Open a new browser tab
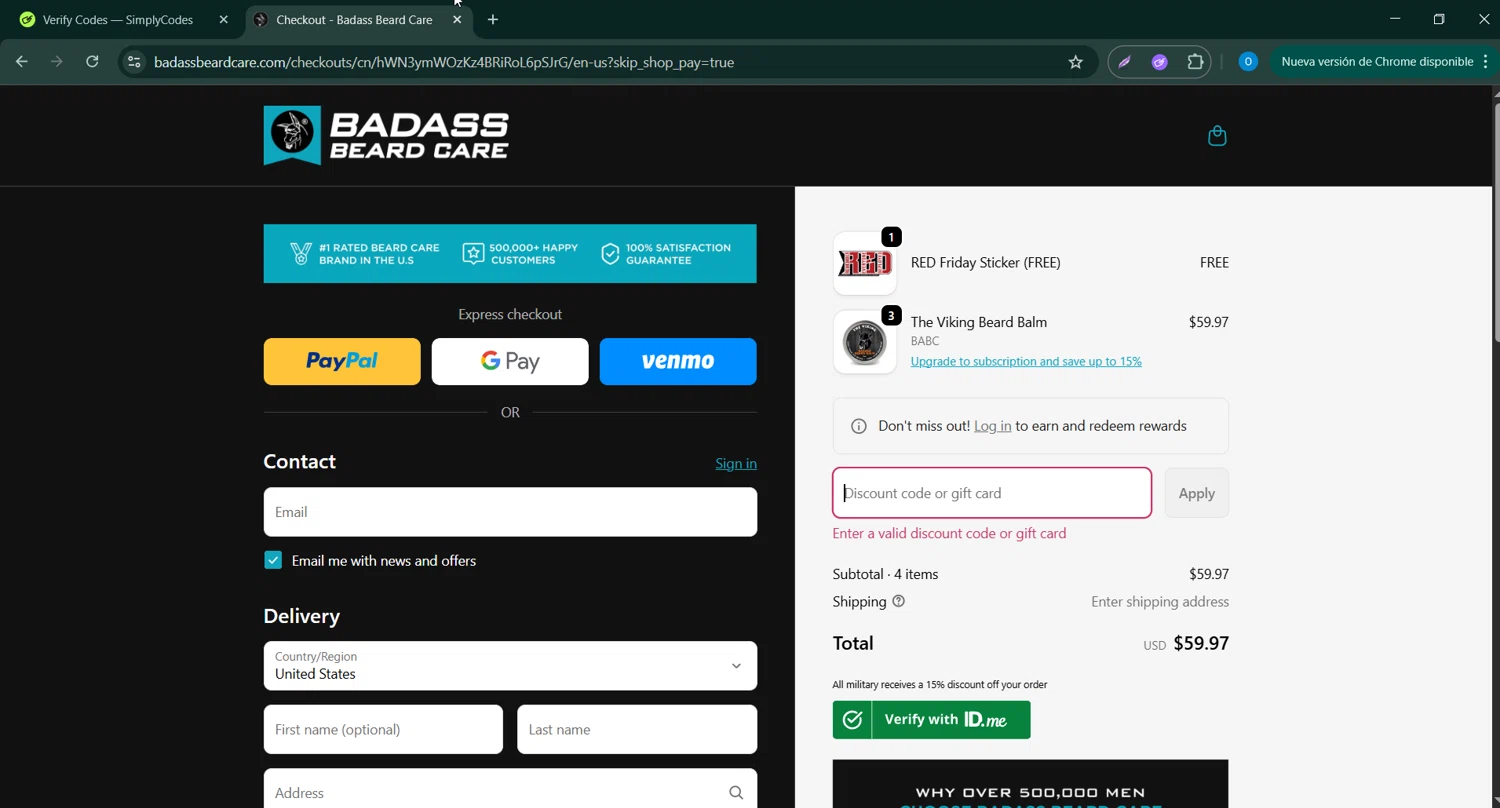 pos(493,20)
